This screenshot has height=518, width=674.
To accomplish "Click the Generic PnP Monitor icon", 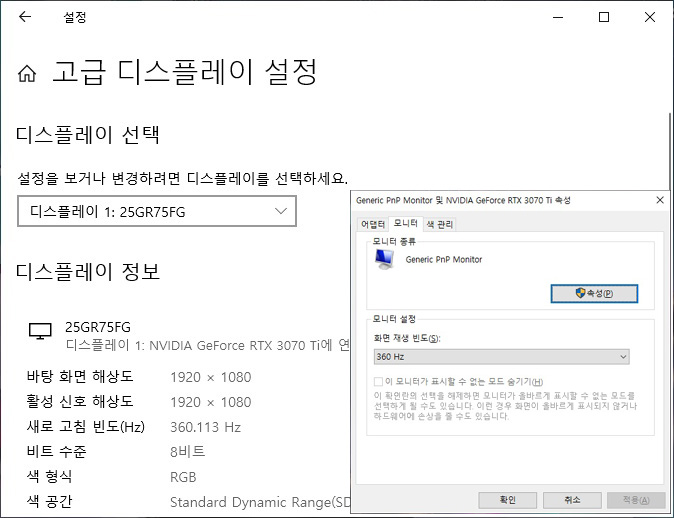I will 384,259.
